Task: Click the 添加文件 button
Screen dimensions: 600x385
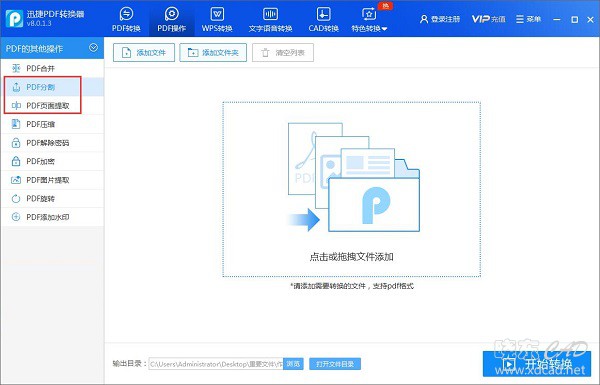Action: pos(144,52)
